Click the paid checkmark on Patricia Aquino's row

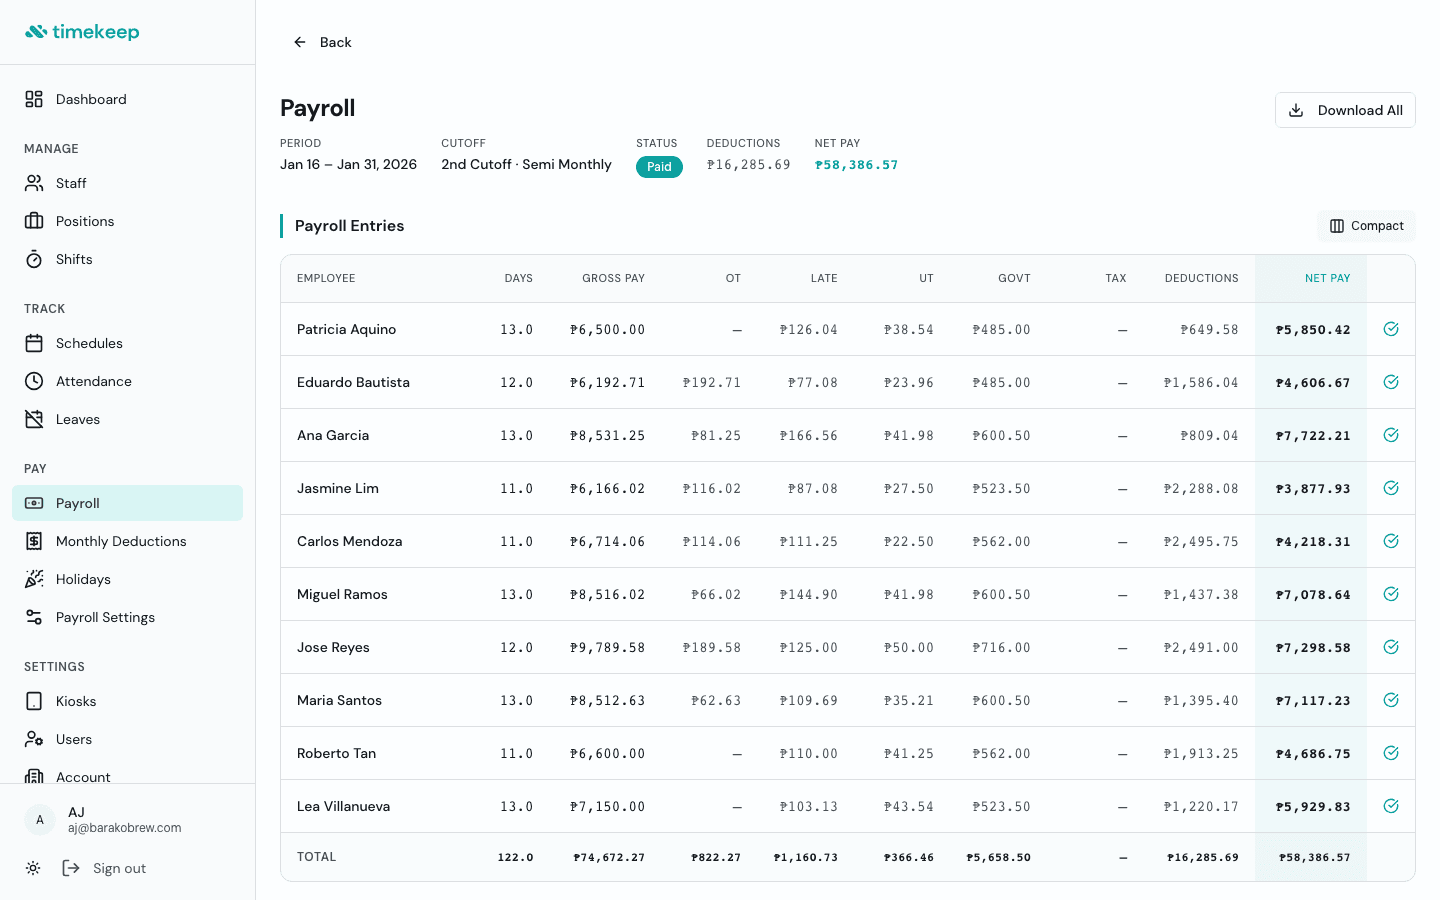(1391, 328)
